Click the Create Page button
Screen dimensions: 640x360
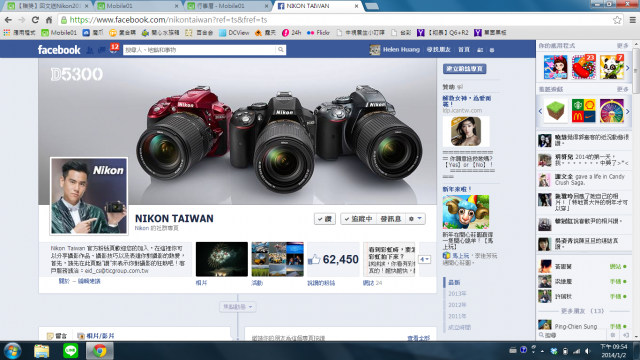(x=464, y=69)
